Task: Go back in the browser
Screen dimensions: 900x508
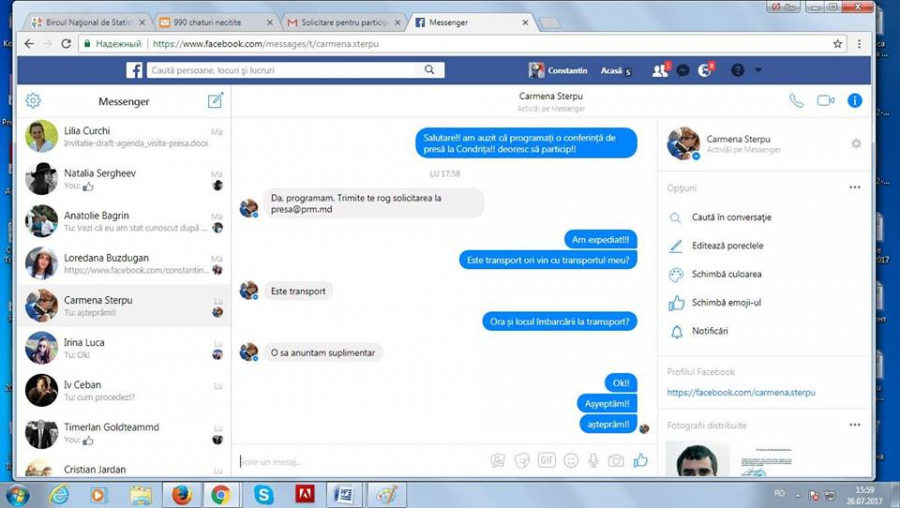Action: 29,44
